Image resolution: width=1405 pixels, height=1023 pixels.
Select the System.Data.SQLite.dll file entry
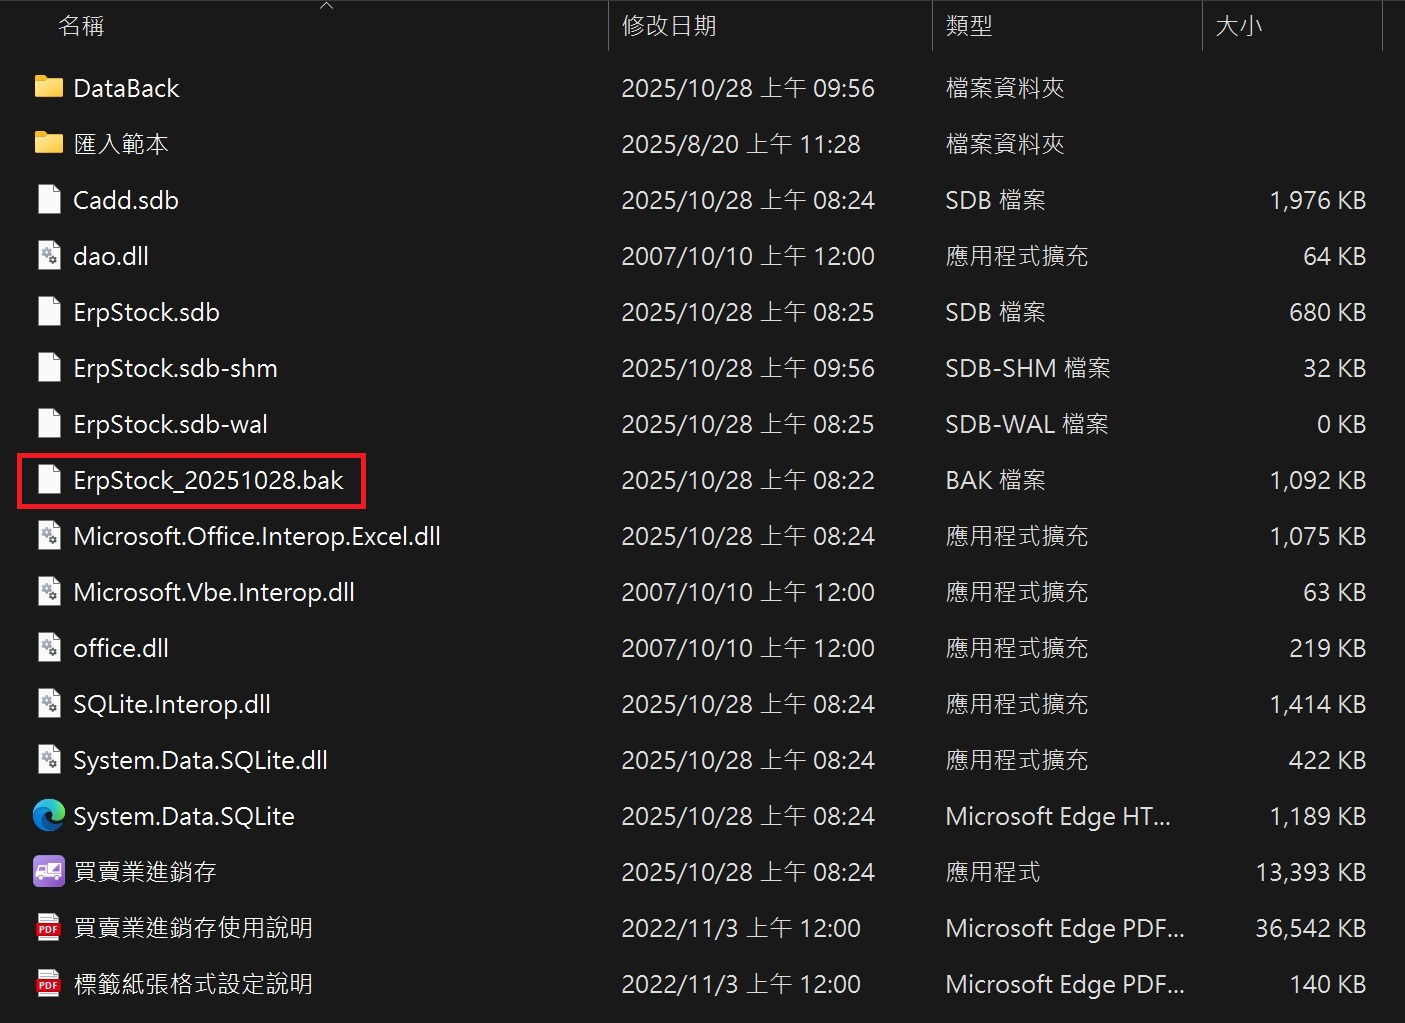click(x=200, y=759)
